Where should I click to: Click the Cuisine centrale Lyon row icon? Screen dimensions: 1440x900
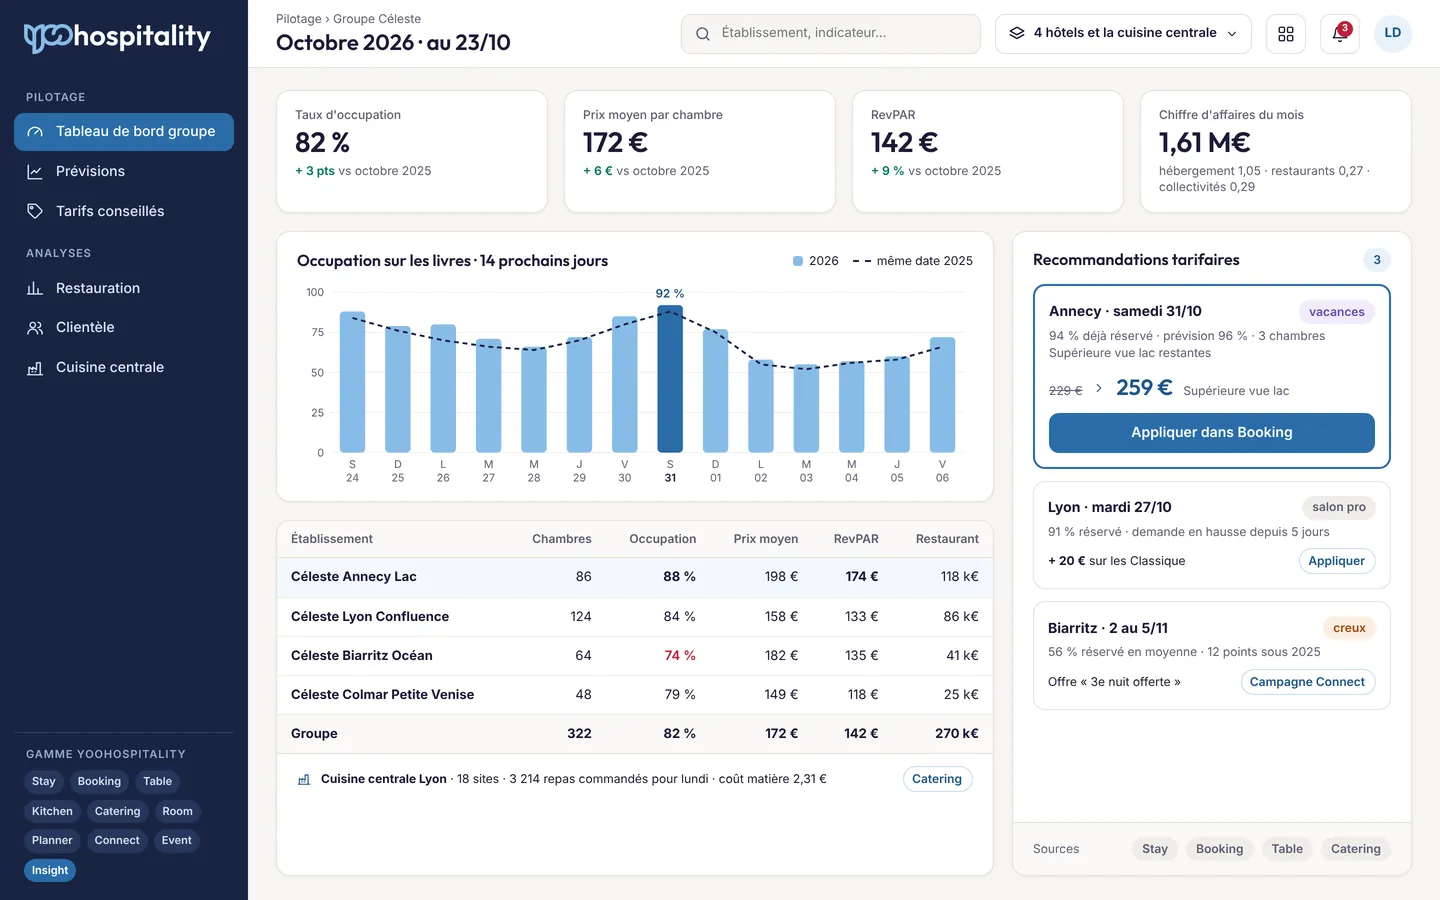(x=304, y=779)
